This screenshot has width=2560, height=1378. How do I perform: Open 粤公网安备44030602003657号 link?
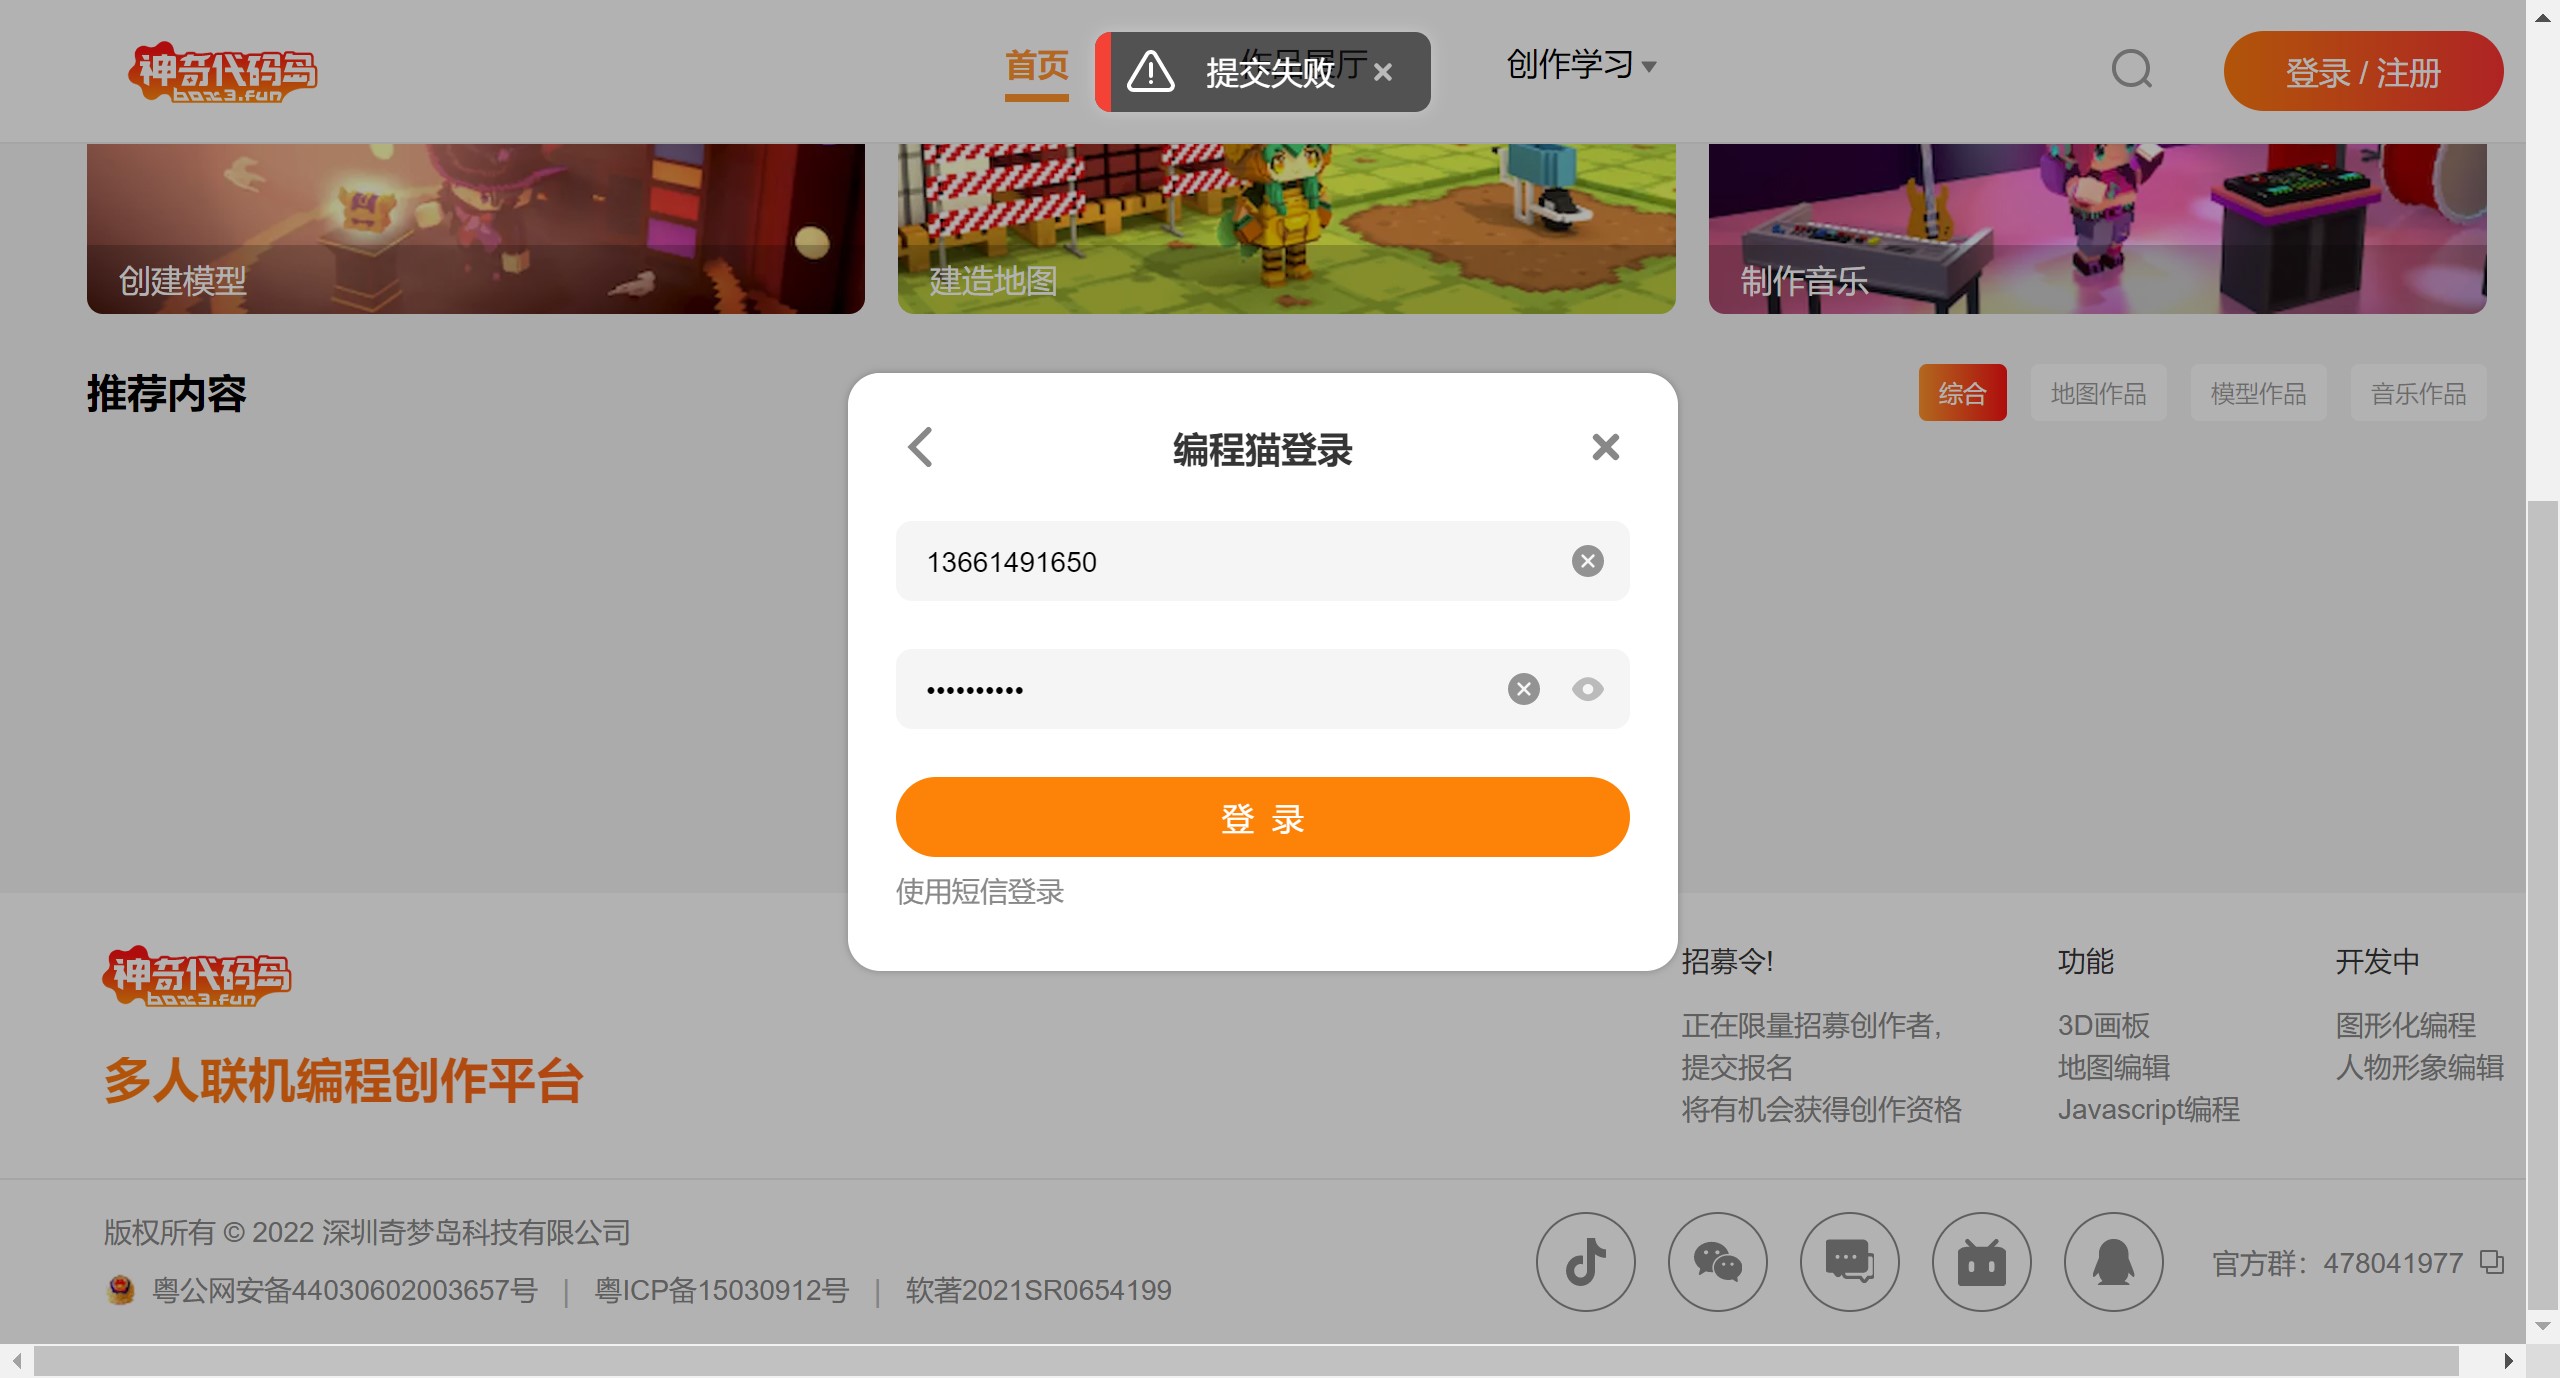(x=344, y=1290)
